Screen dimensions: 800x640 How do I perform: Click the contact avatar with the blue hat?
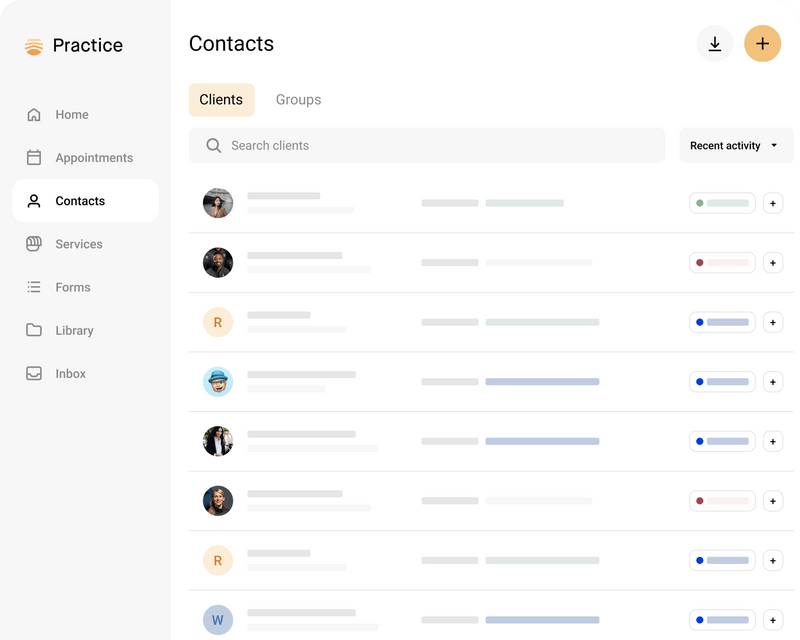(x=218, y=381)
